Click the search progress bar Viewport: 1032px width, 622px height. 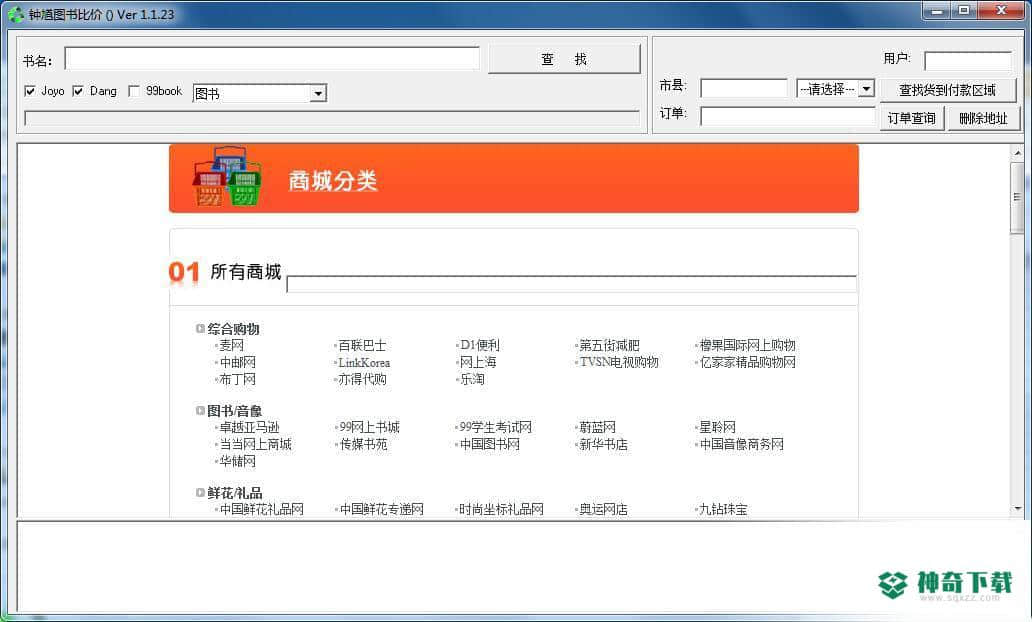click(332, 118)
